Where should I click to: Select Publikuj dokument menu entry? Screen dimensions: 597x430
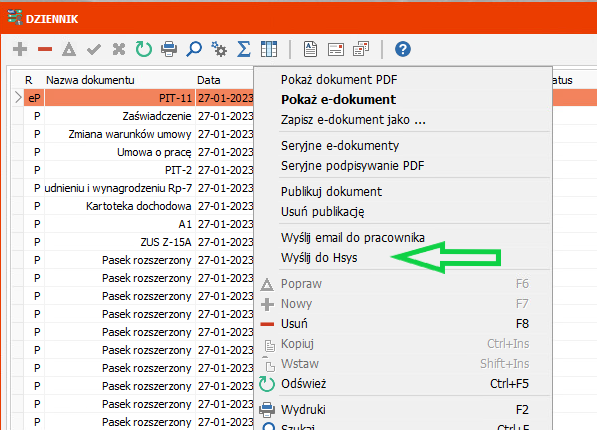[331, 192]
